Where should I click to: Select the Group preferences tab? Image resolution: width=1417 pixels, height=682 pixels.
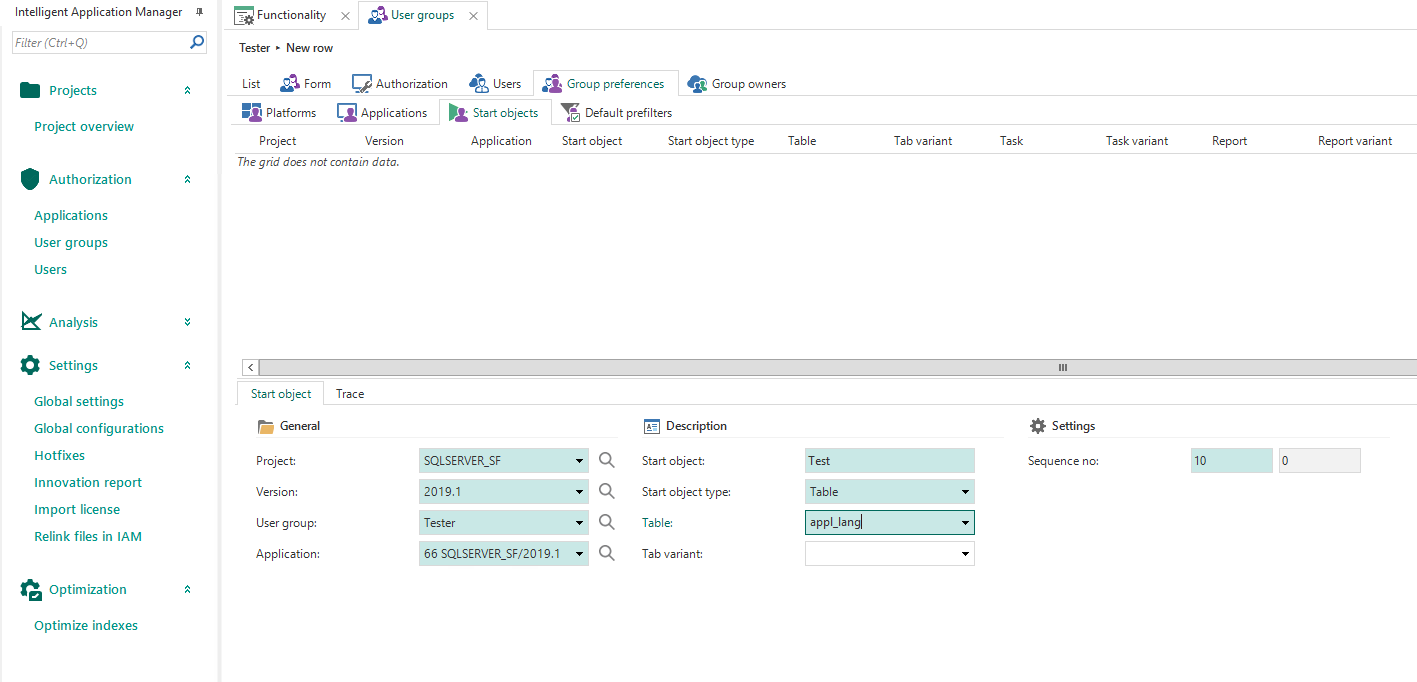[x=604, y=84]
